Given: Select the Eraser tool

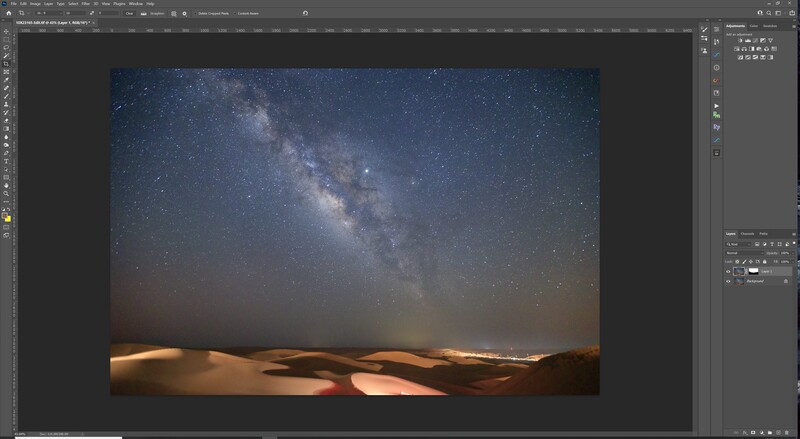Looking at the screenshot, I should (x=6, y=121).
